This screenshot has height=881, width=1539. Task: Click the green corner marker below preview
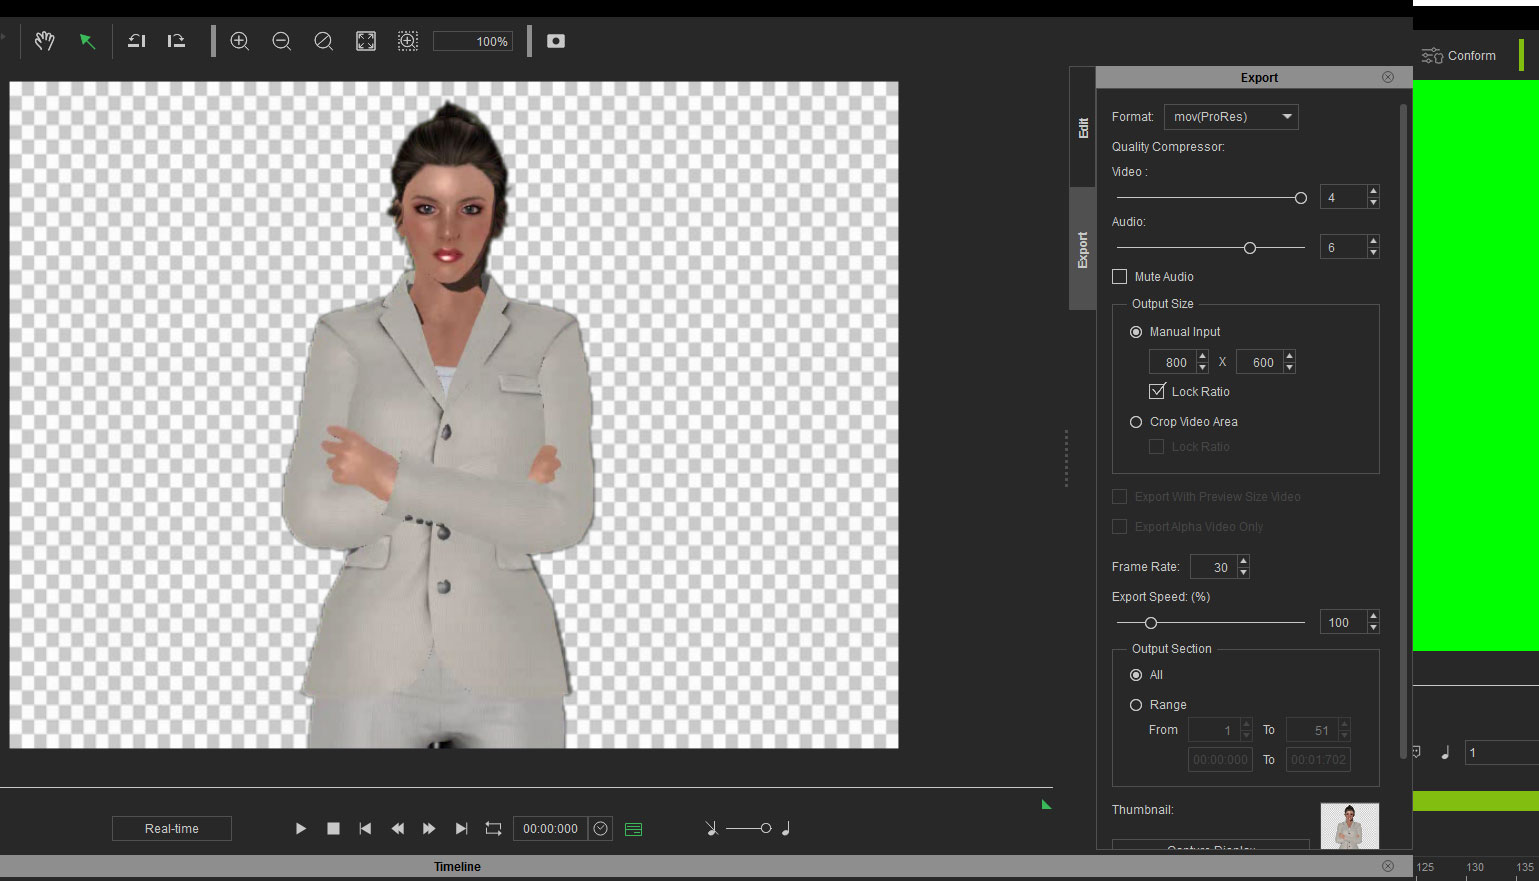[1046, 805]
